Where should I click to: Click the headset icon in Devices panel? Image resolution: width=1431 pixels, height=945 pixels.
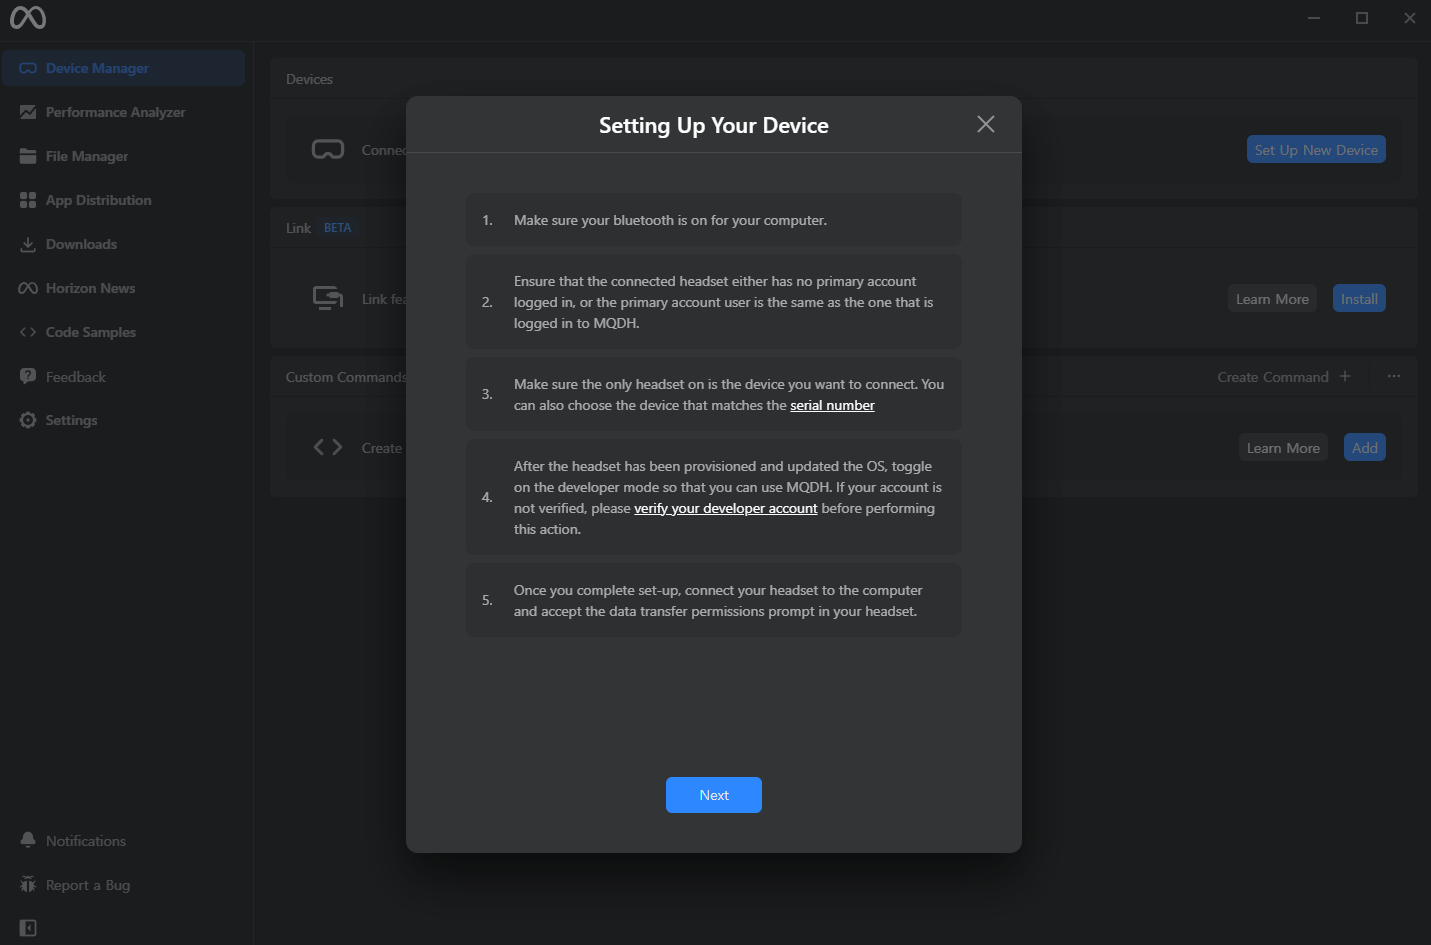328,149
